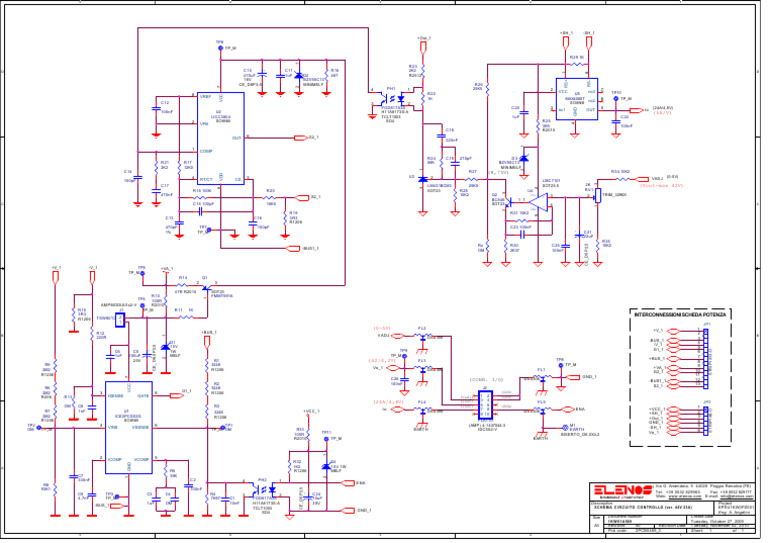Click the RV1 trimmer potentiometer symbol
The image size is (768, 543).
(597, 197)
